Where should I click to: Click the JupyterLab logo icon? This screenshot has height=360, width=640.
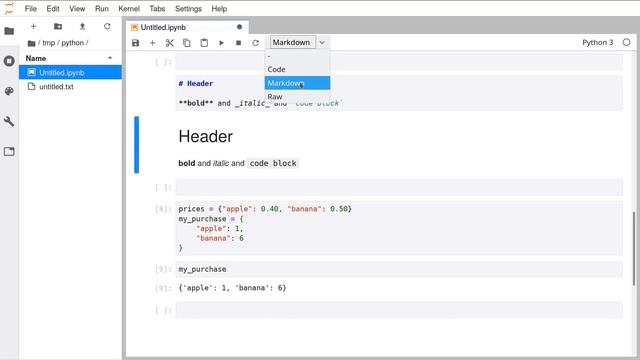tap(9, 8)
